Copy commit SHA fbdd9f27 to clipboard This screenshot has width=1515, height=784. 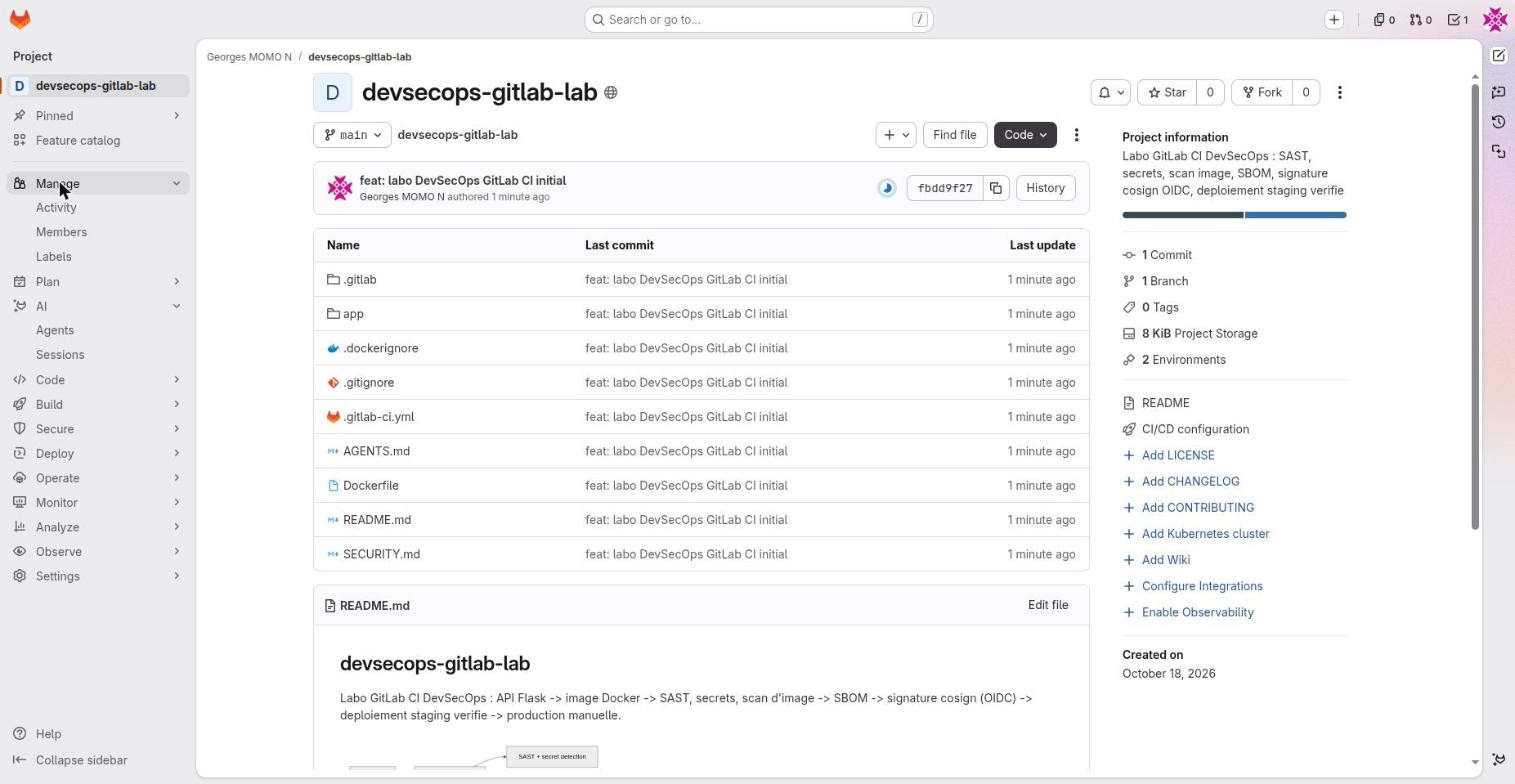tap(996, 188)
